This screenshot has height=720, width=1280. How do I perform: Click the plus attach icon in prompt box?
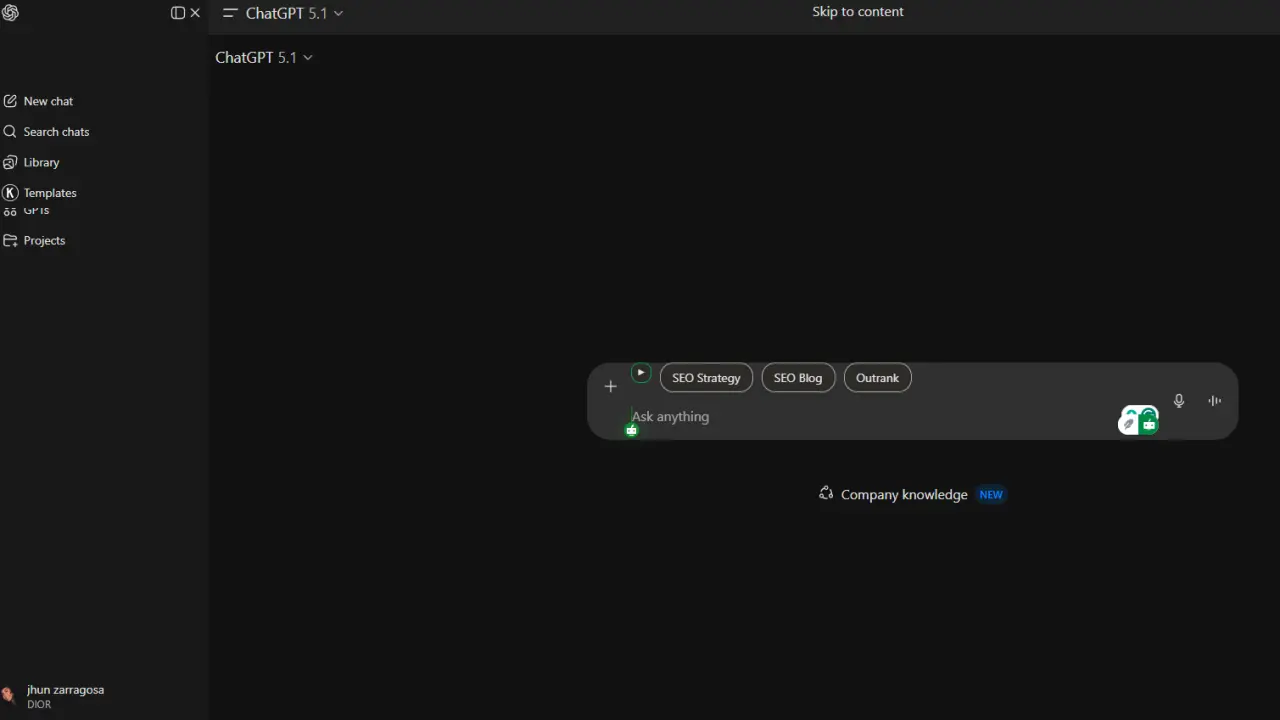(610, 386)
